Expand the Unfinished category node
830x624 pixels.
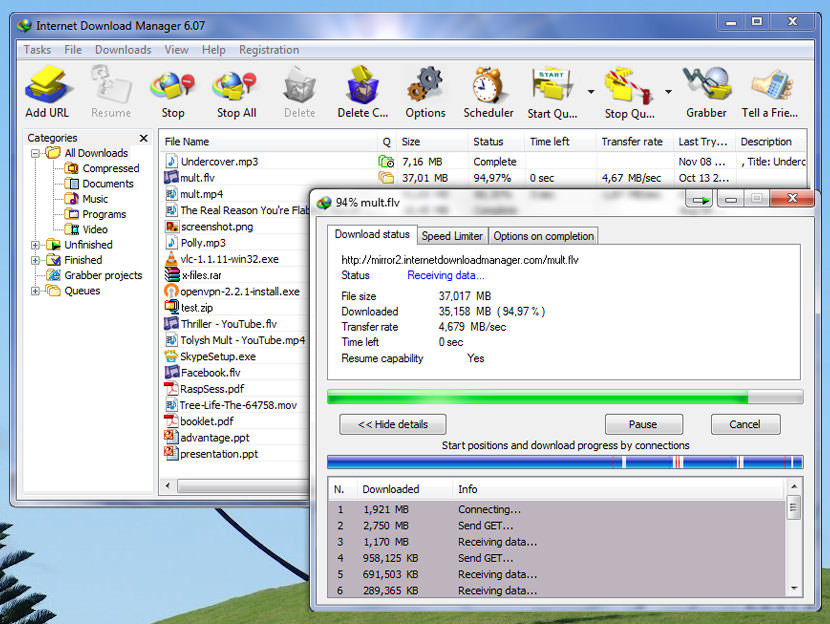pos(35,245)
